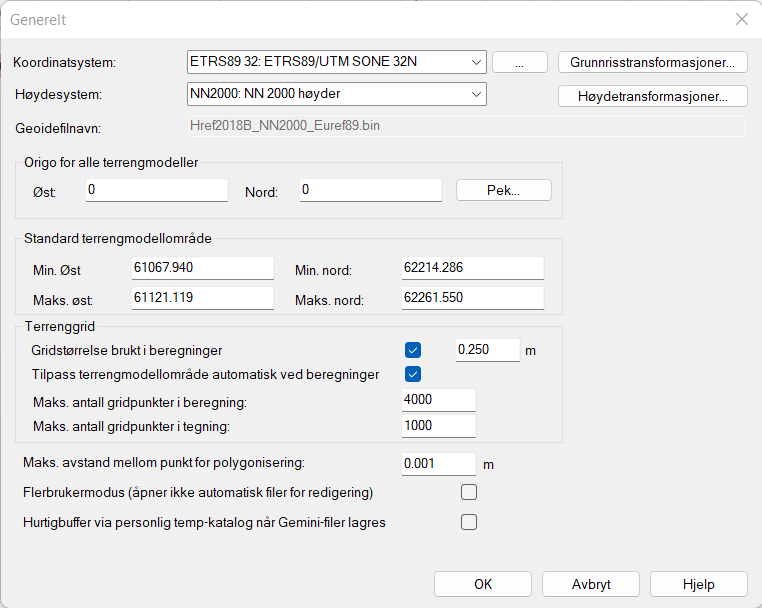Select the Min. Øst value field
762x608 pixels.
pyautogui.click(x=202, y=268)
